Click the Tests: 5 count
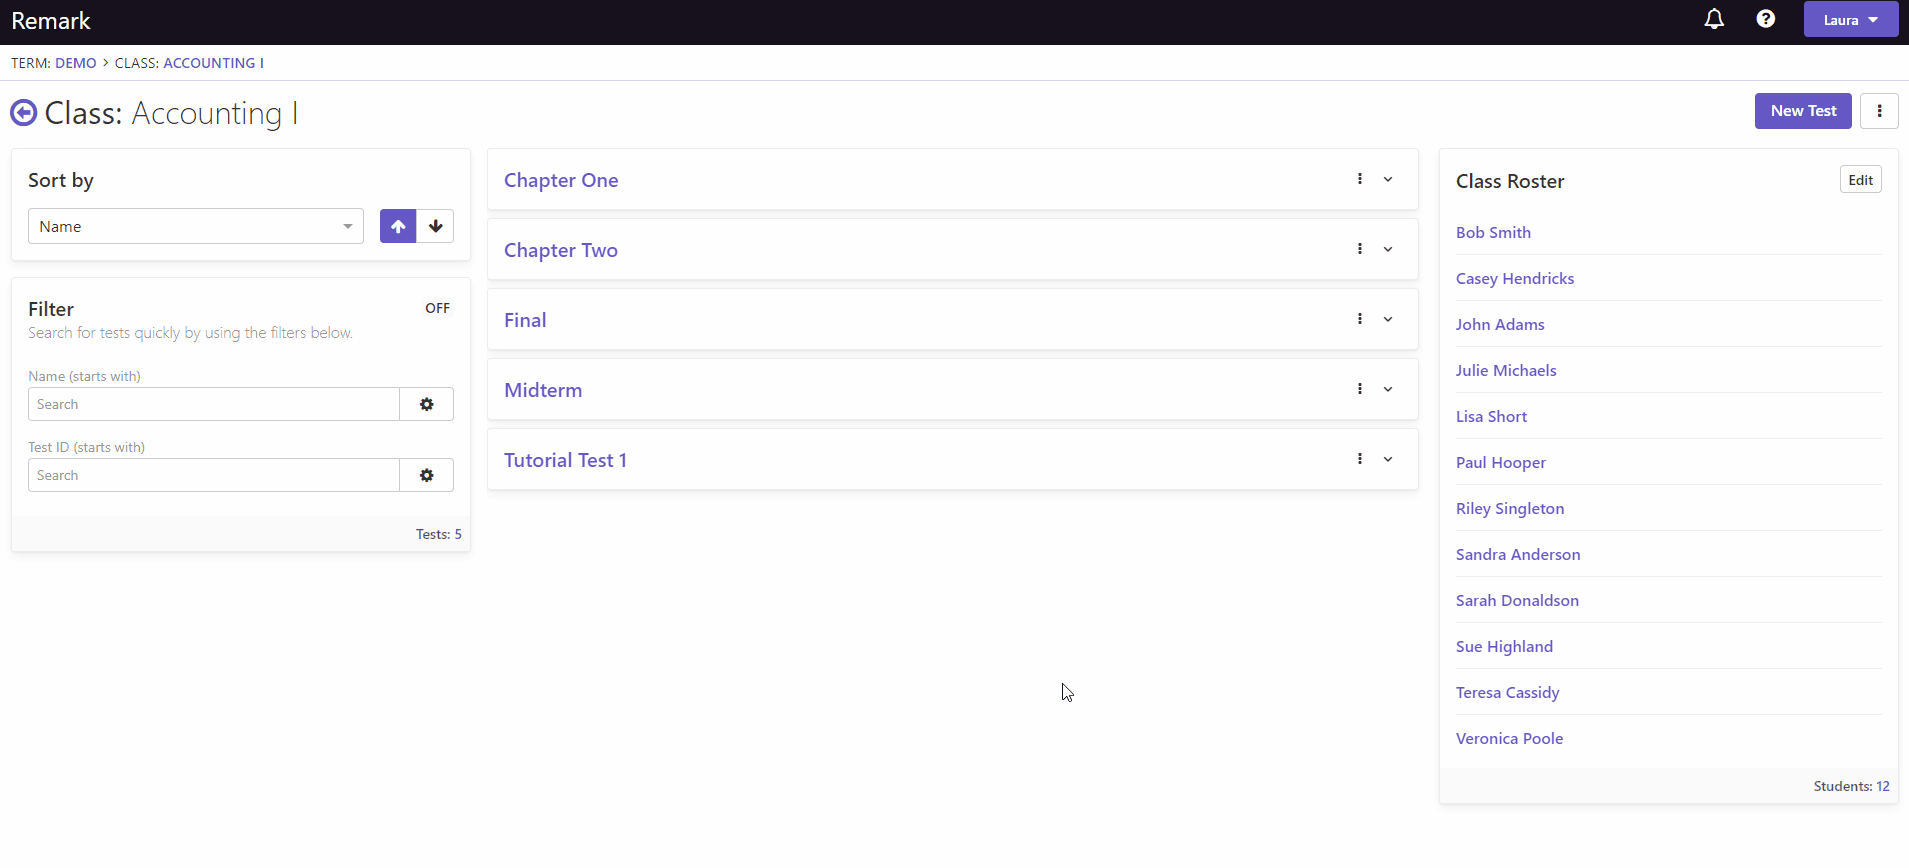 438,534
